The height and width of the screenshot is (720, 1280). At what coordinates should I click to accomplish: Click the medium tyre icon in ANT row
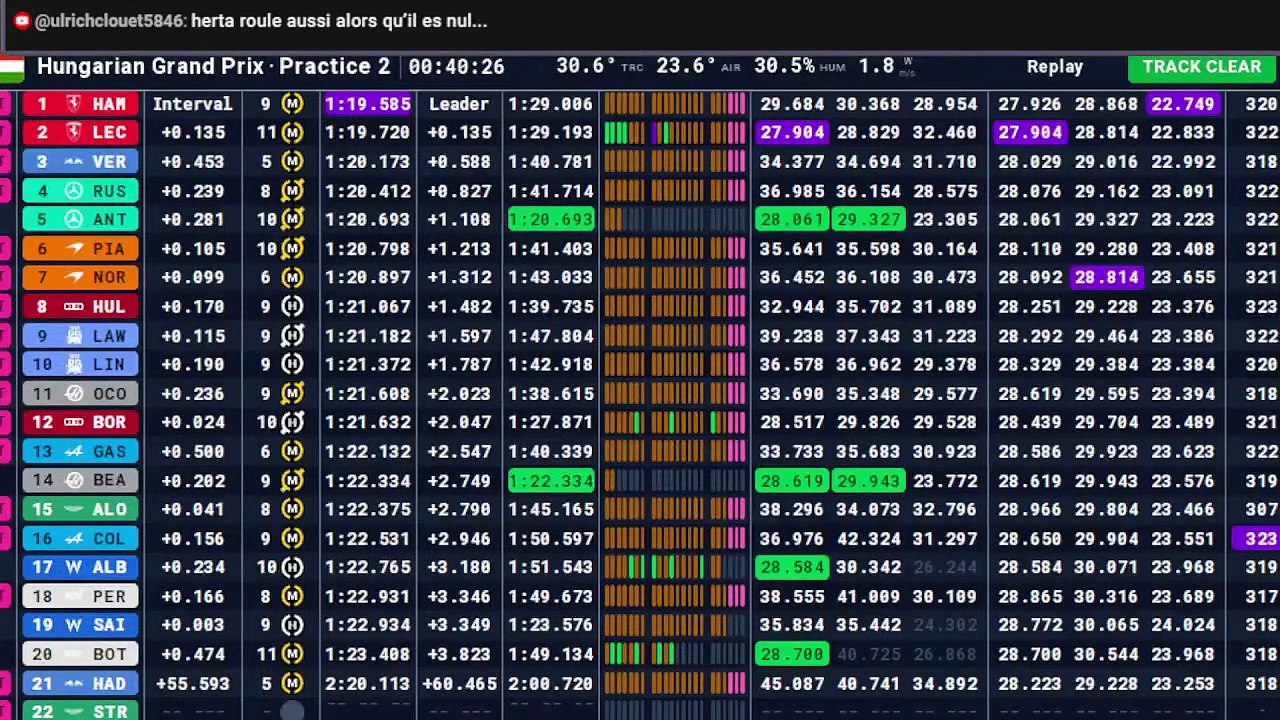(292, 219)
